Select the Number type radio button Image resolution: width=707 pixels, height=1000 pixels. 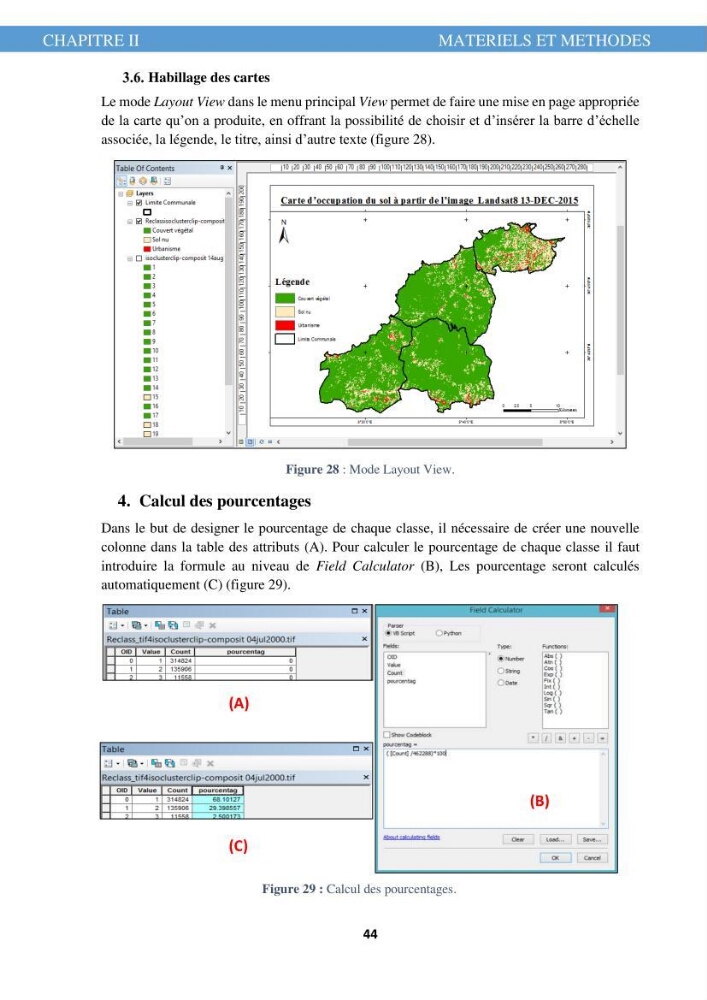[500, 659]
